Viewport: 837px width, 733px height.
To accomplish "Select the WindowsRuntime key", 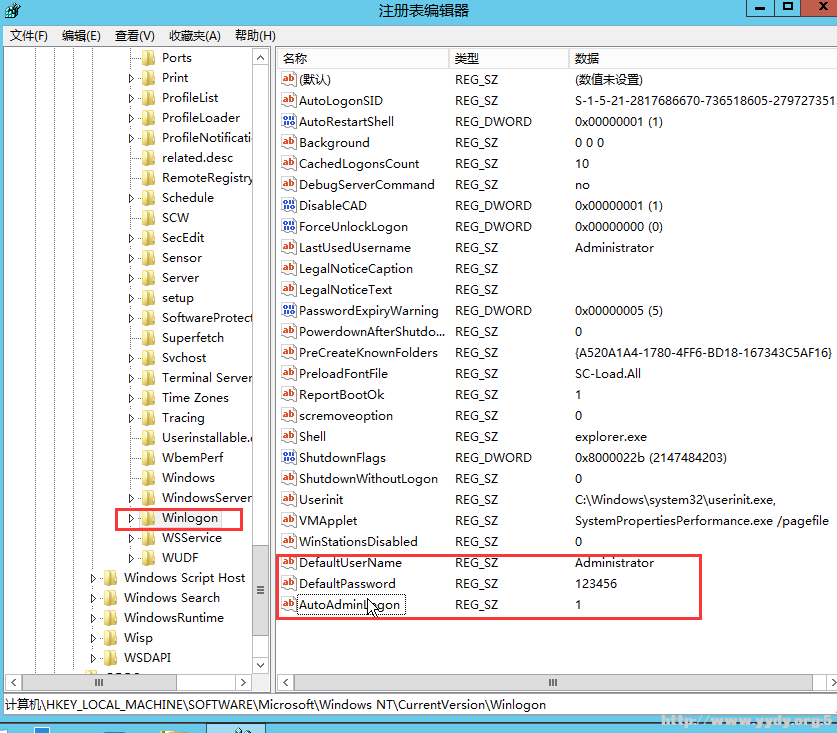I will coord(173,618).
